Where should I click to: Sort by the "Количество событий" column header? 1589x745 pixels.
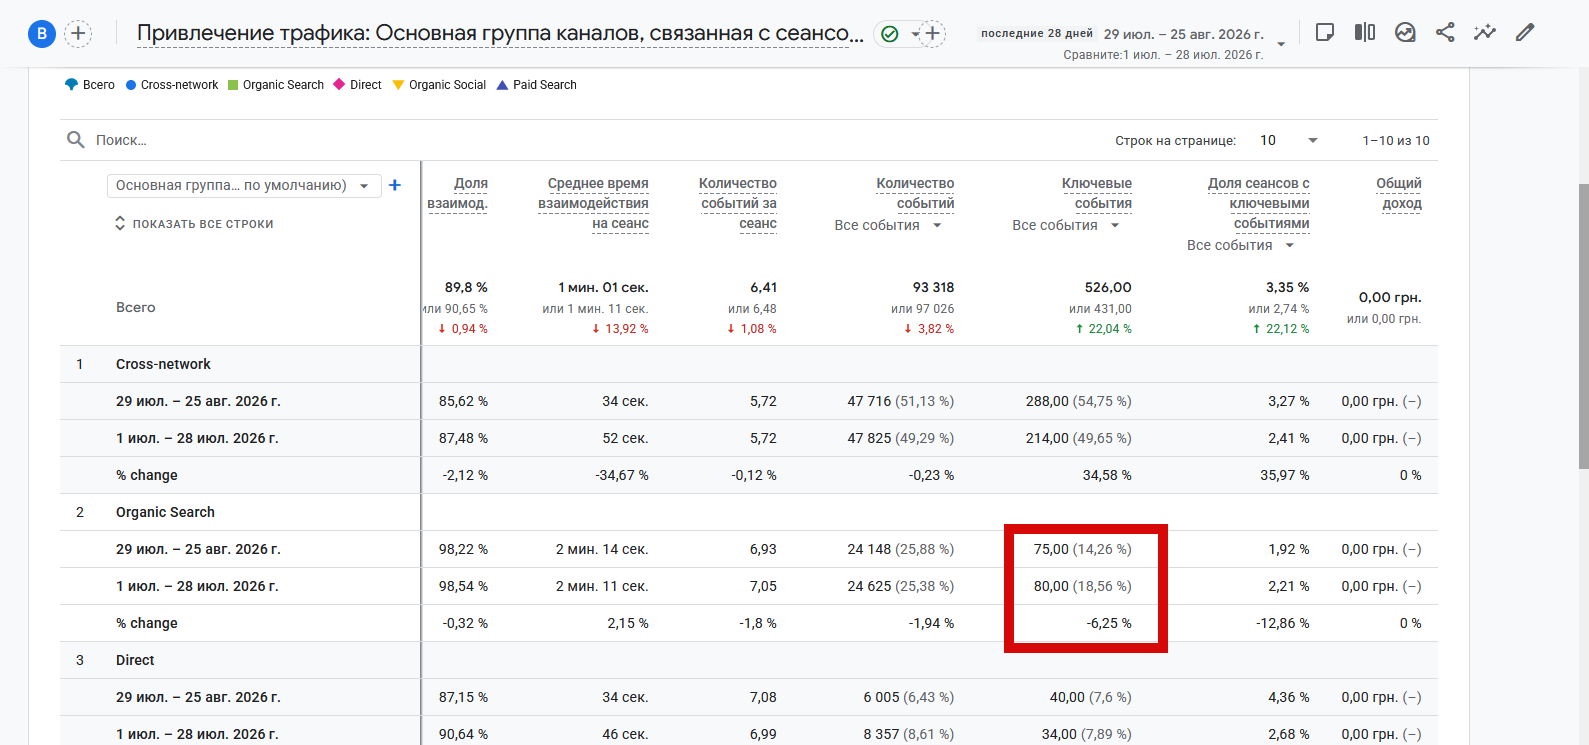click(915, 193)
